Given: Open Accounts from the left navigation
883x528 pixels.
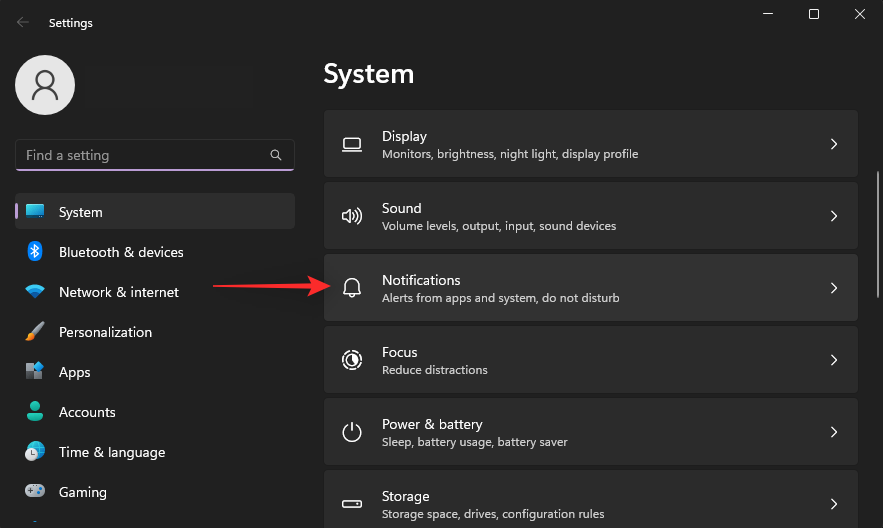Looking at the screenshot, I should coord(87,412).
